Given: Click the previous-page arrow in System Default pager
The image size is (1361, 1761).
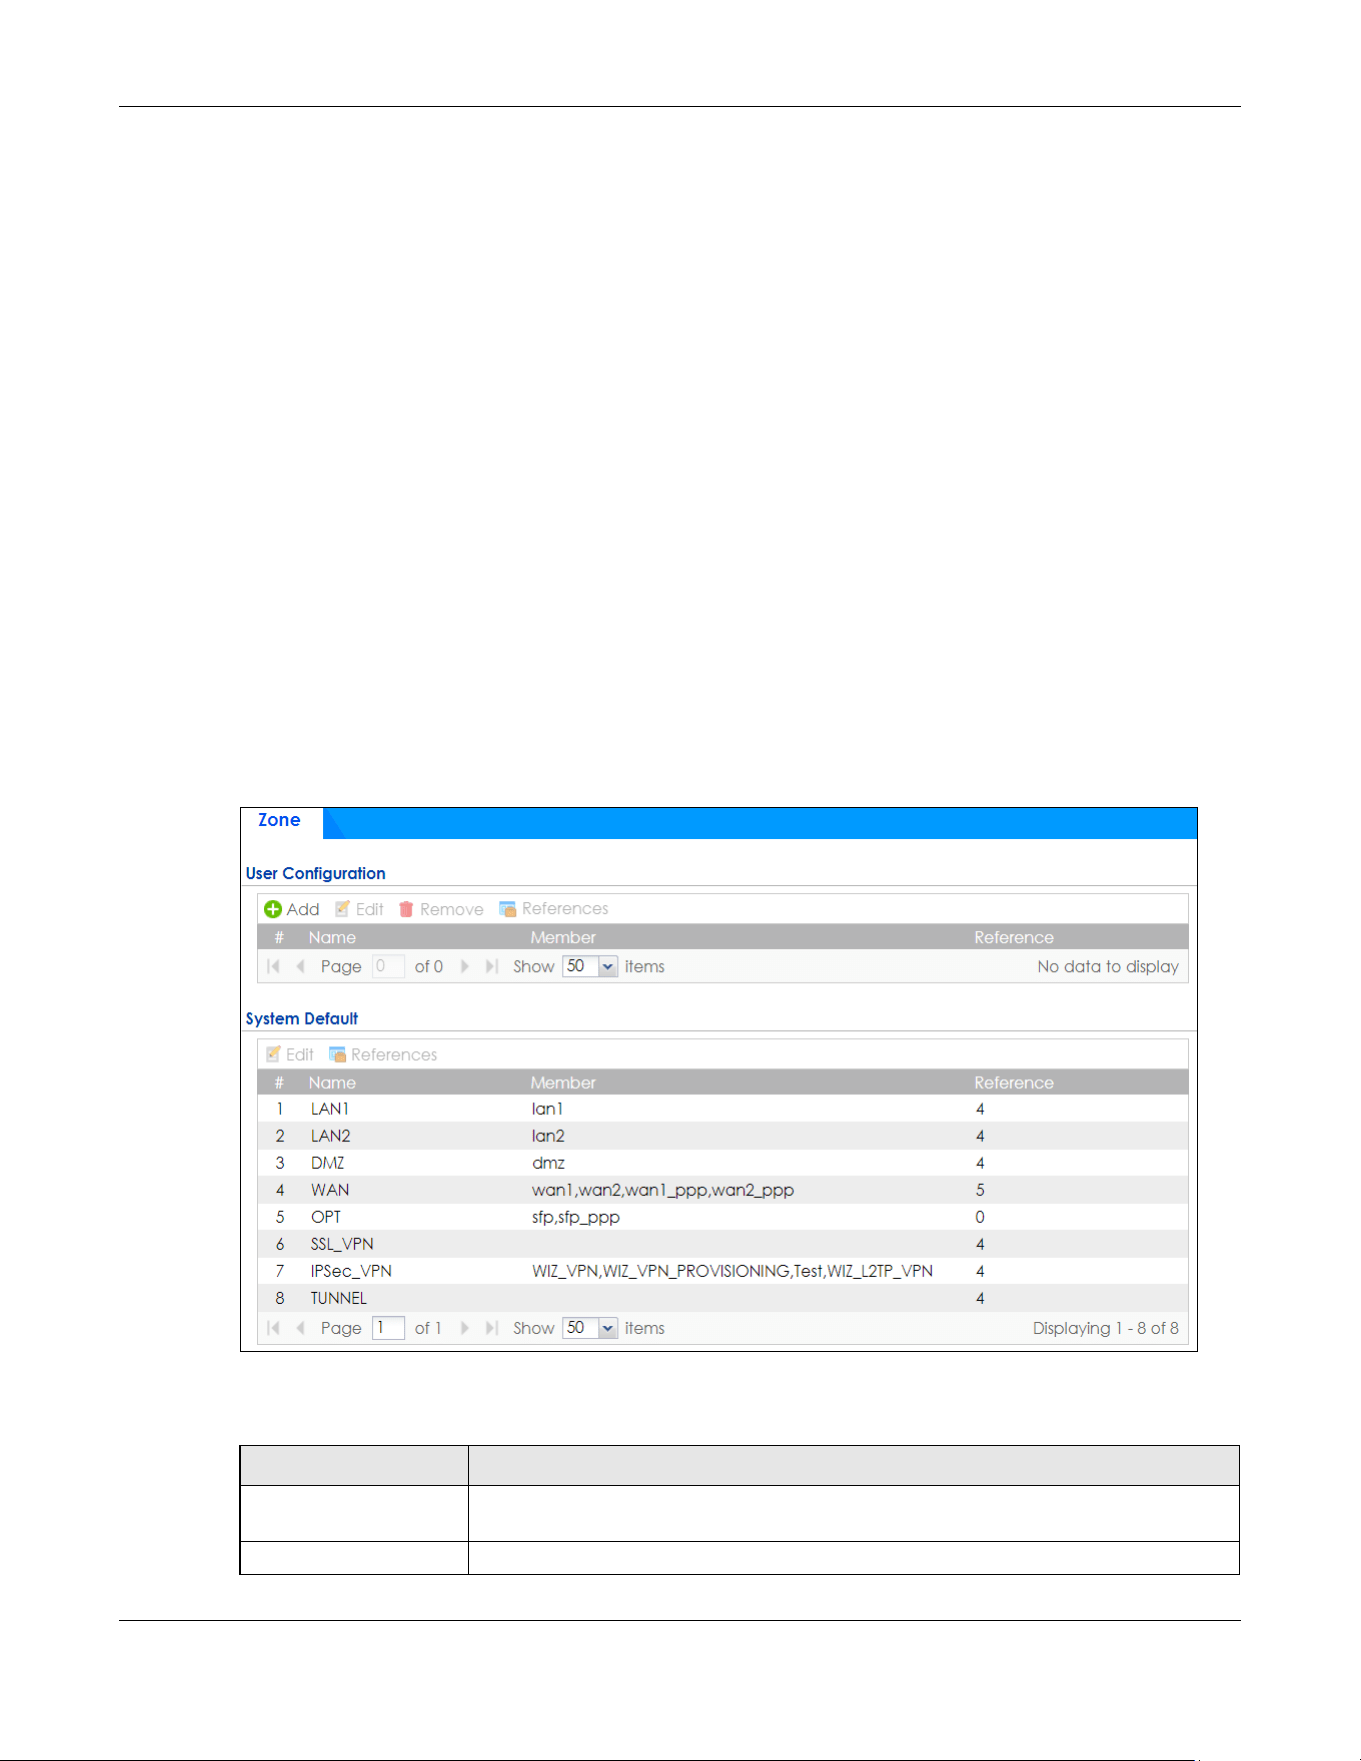Looking at the screenshot, I should click(300, 1328).
